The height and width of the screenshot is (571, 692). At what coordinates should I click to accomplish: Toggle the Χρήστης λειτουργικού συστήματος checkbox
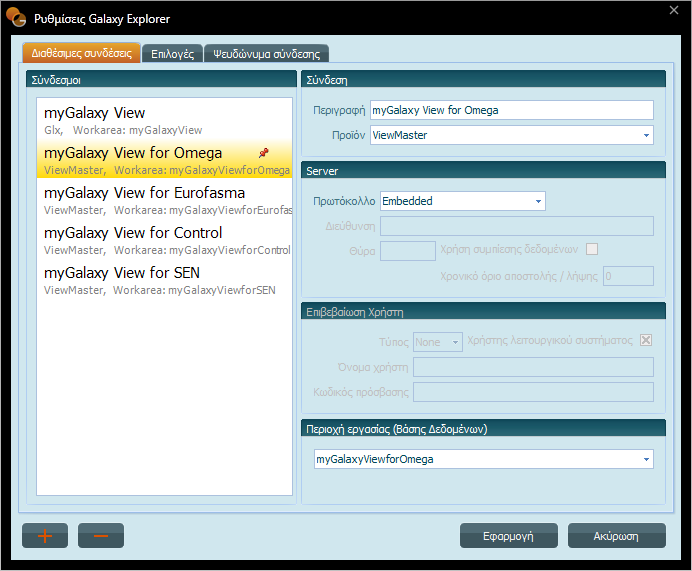pos(646,340)
